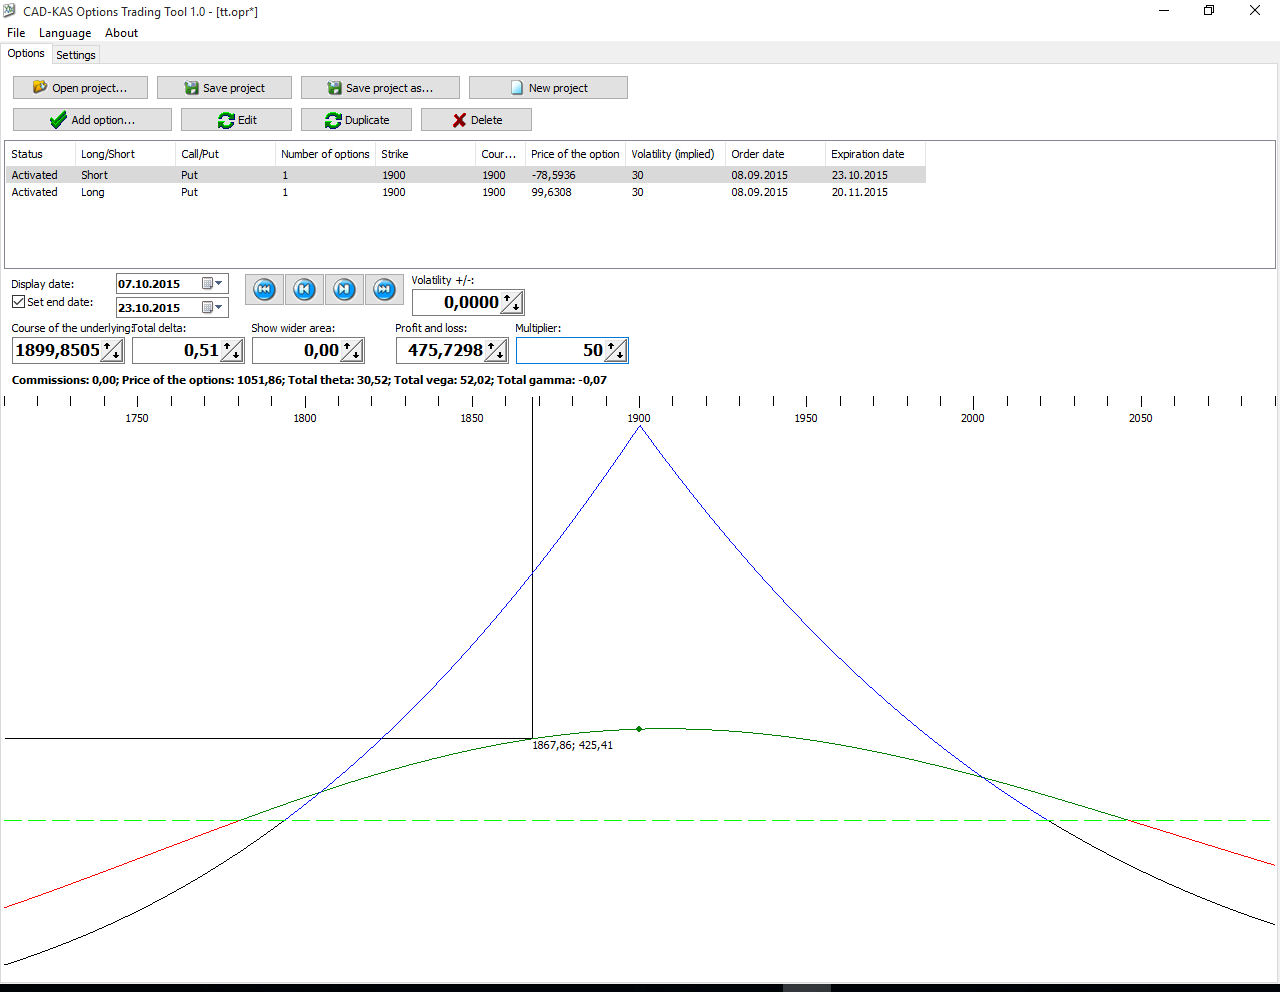Jump to first date with rewind icon

click(264, 290)
